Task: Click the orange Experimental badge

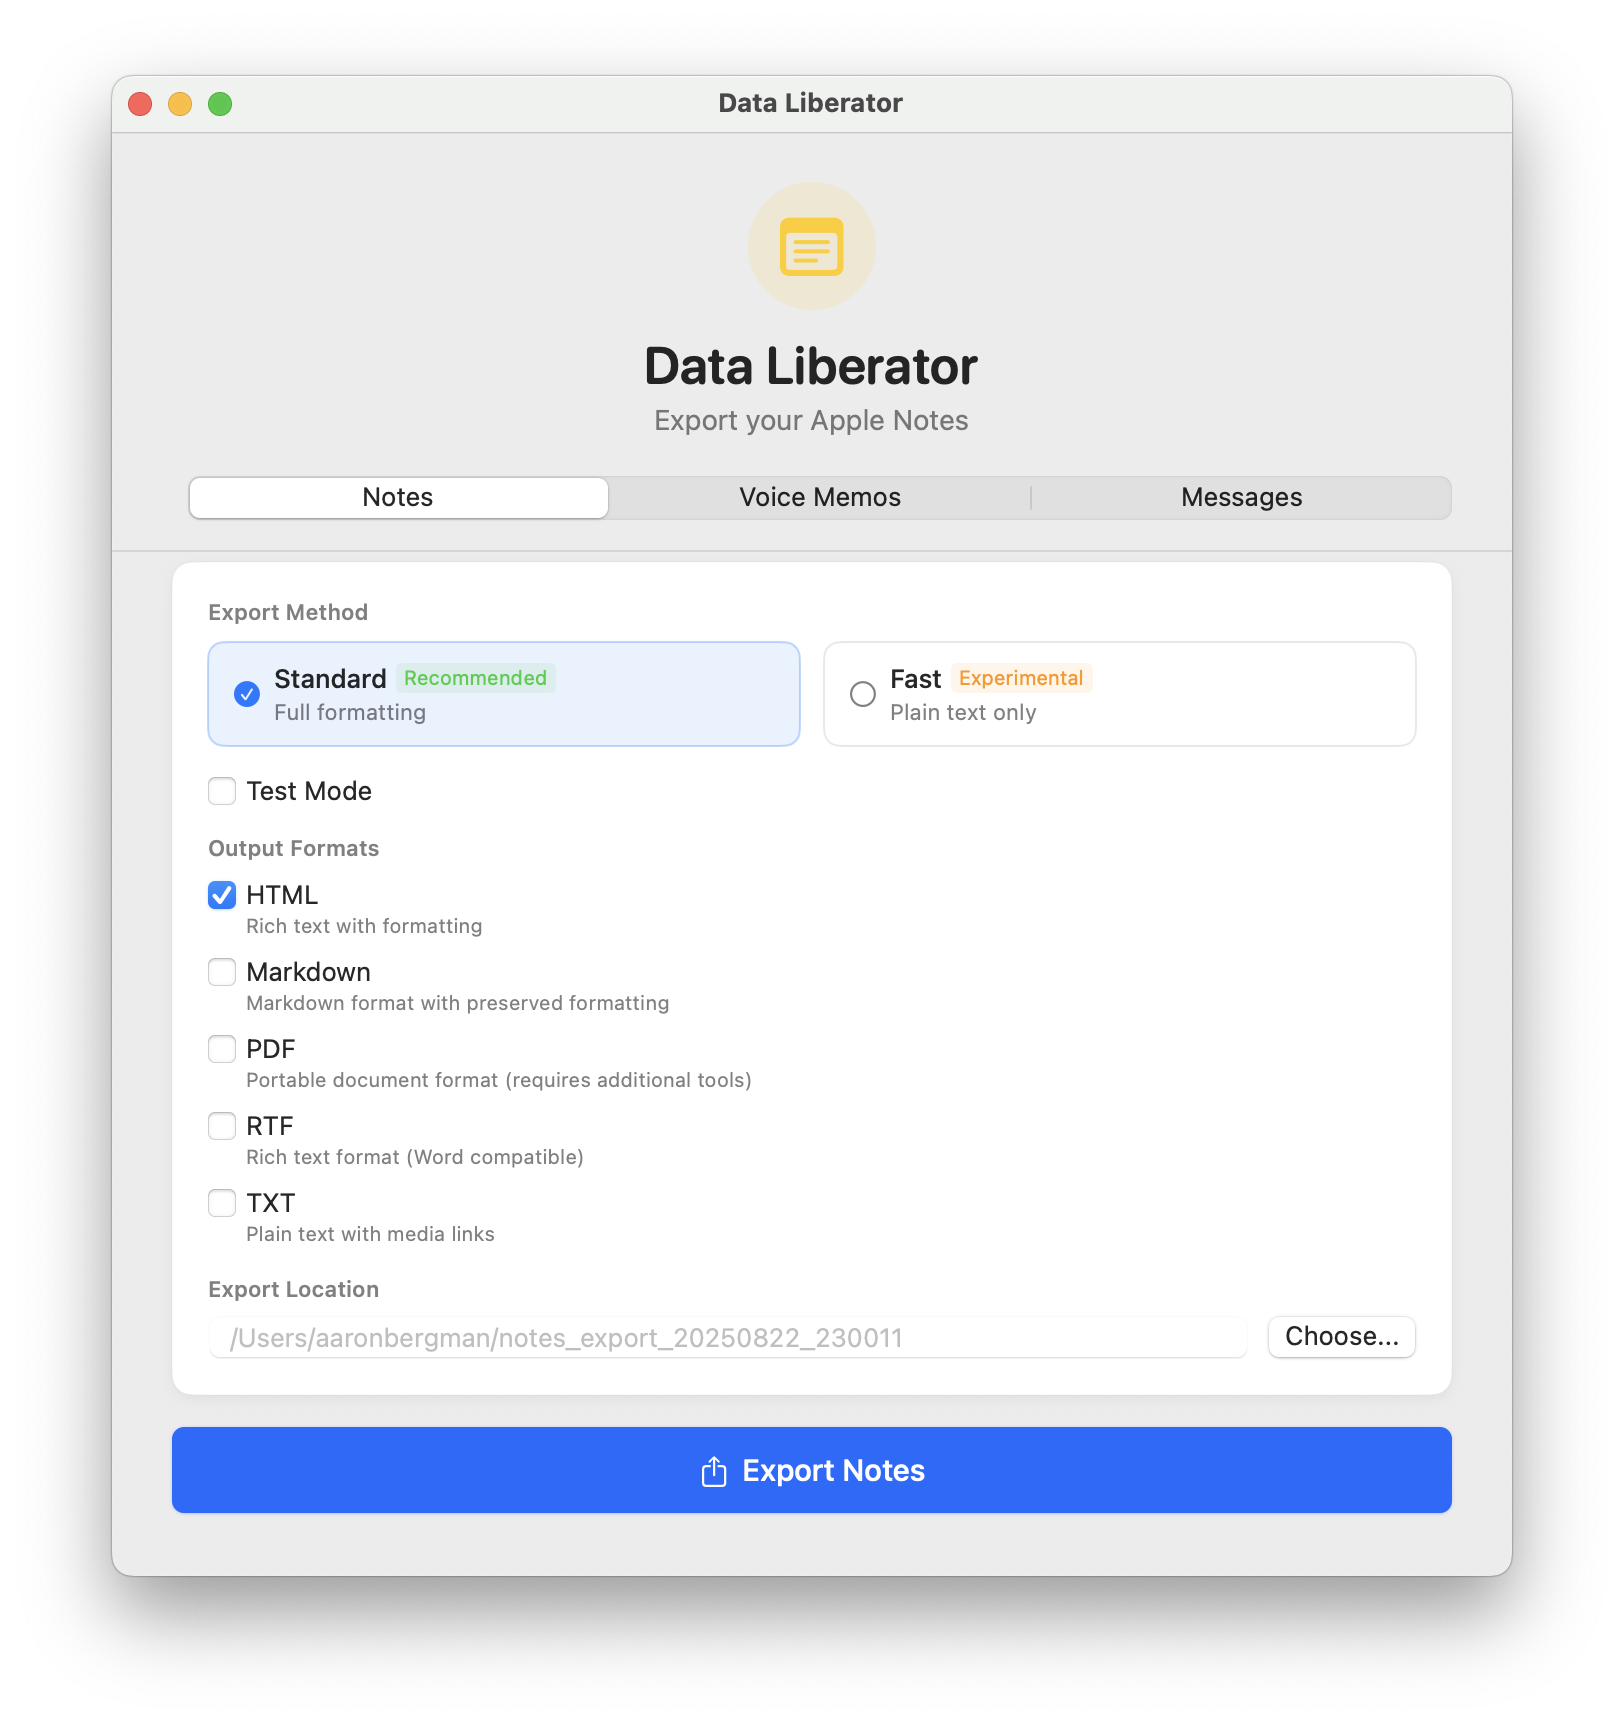Action: tap(1021, 678)
